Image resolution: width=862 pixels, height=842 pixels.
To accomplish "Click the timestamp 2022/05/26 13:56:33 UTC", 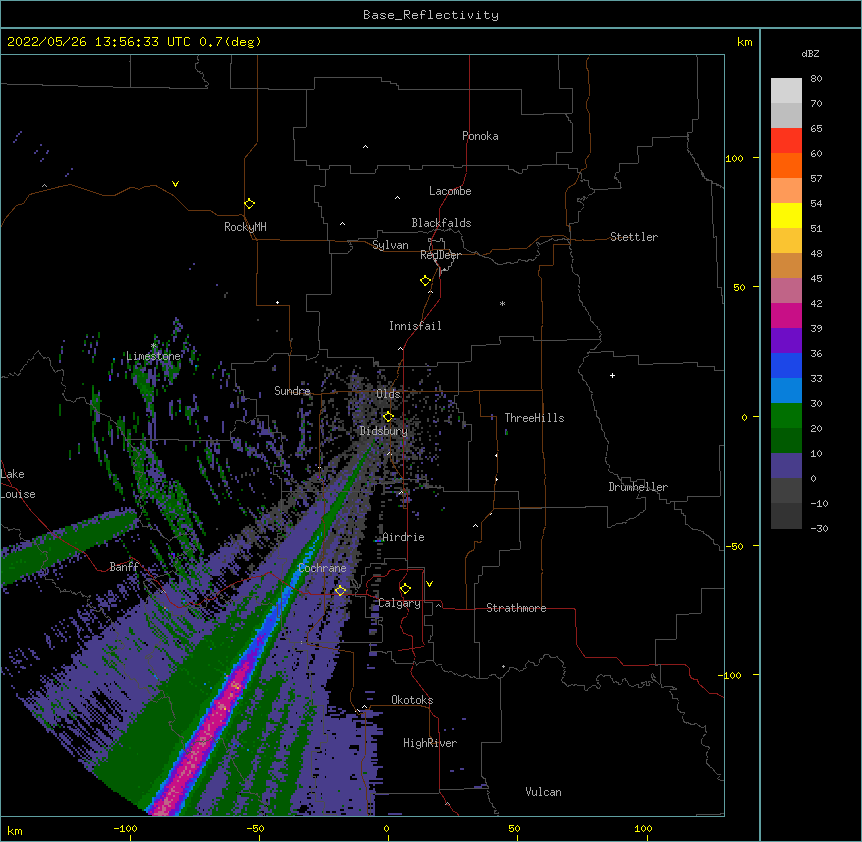I will coord(99,42).
